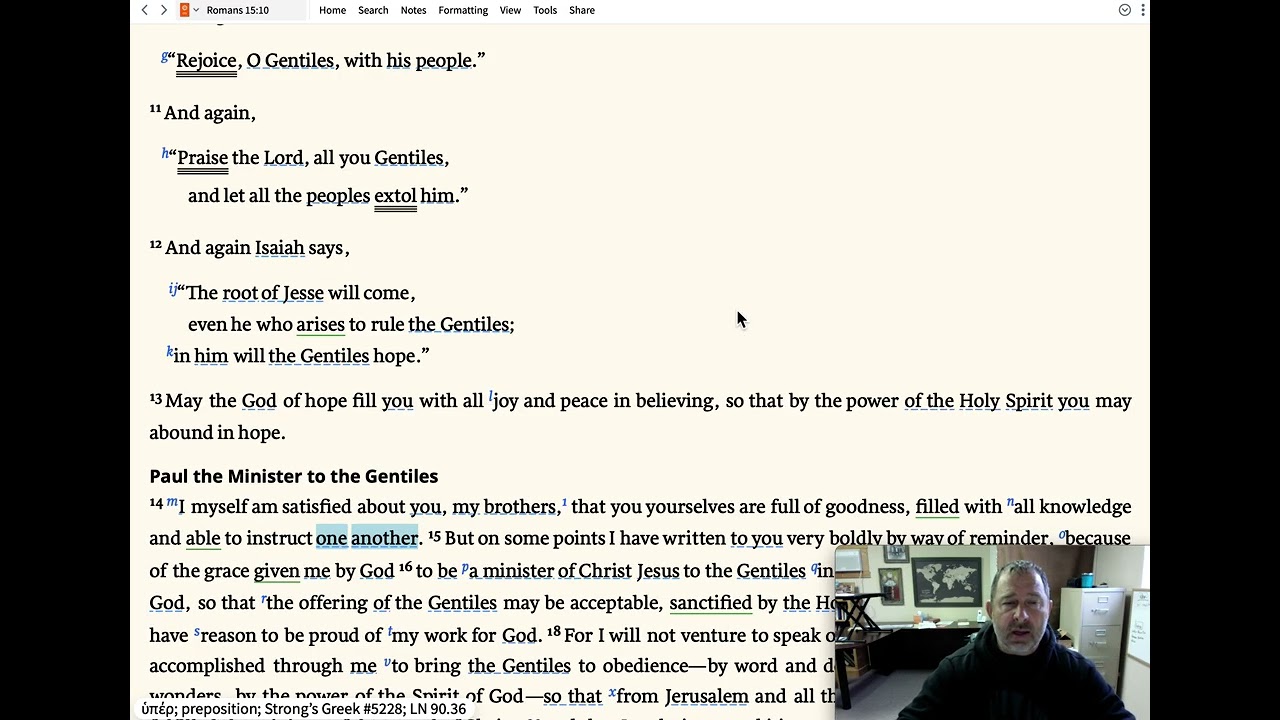The width and height of the screenshot is (1280, 720).
Task: Open the Search menu
Action: pyautogui.click(x=373, y=10)
